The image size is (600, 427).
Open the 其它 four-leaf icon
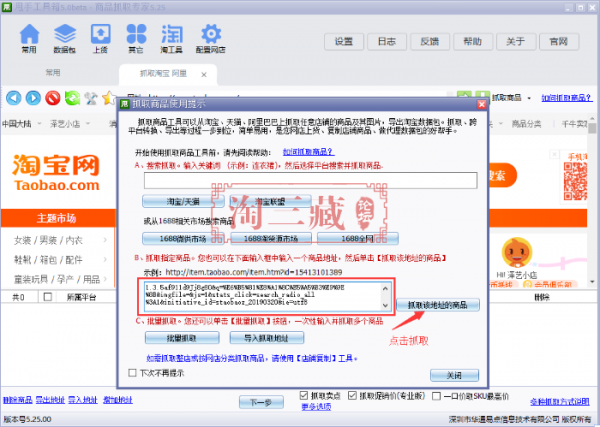136,38
